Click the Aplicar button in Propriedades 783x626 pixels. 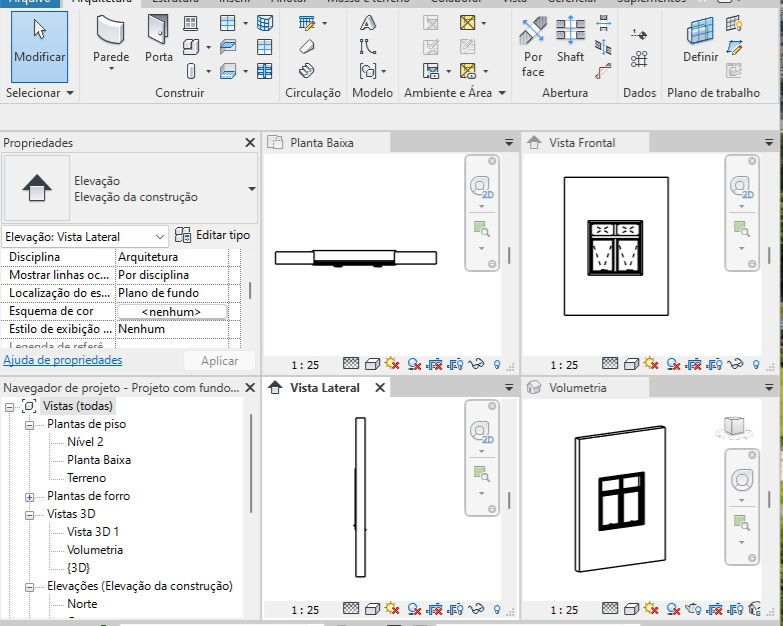[219, 360]
